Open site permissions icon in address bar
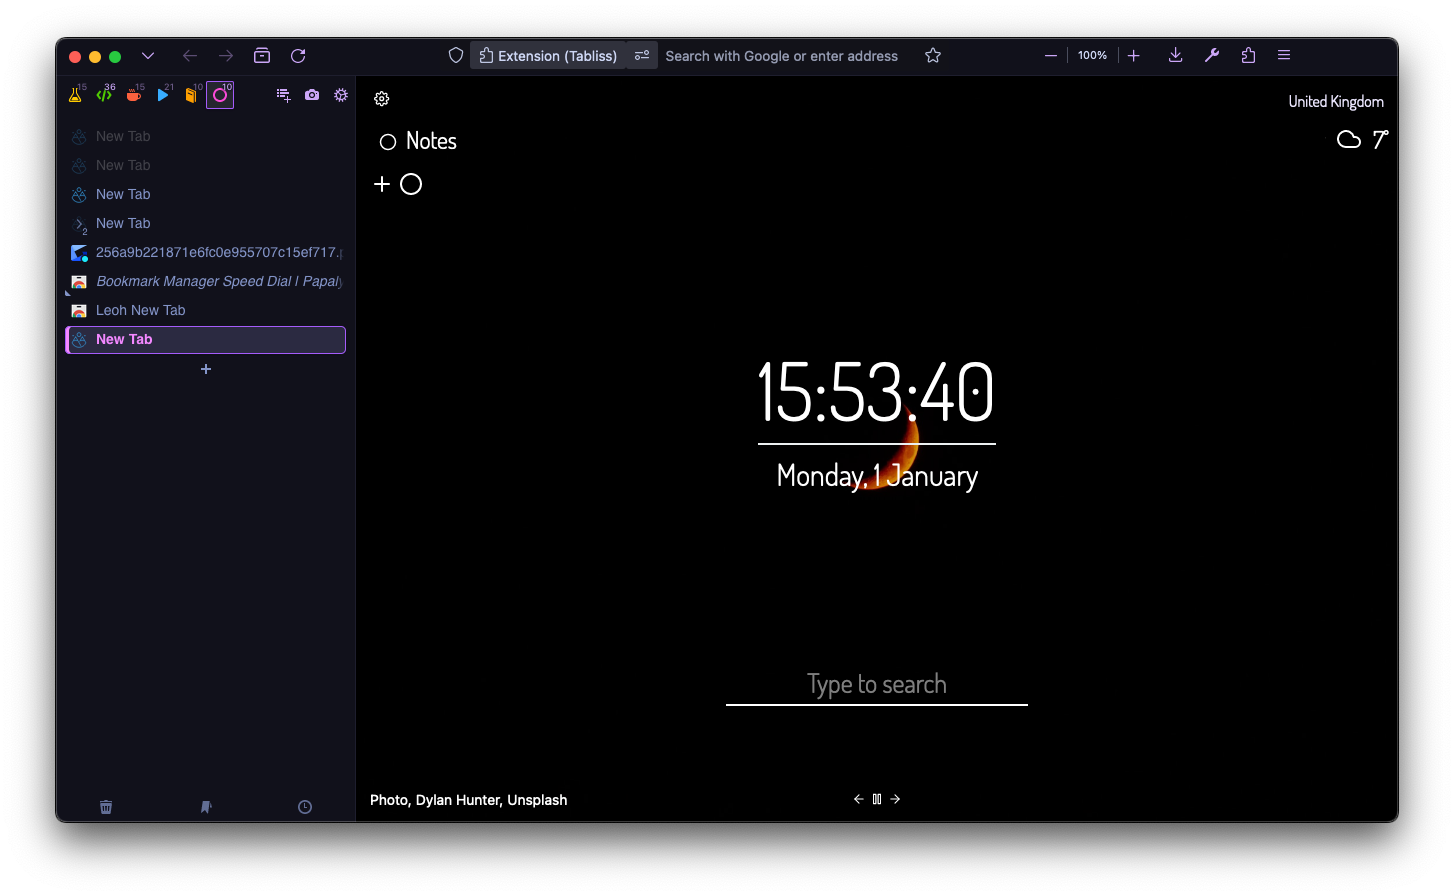The height and width of the screenshot is (896, 1454). pos(642,56)
